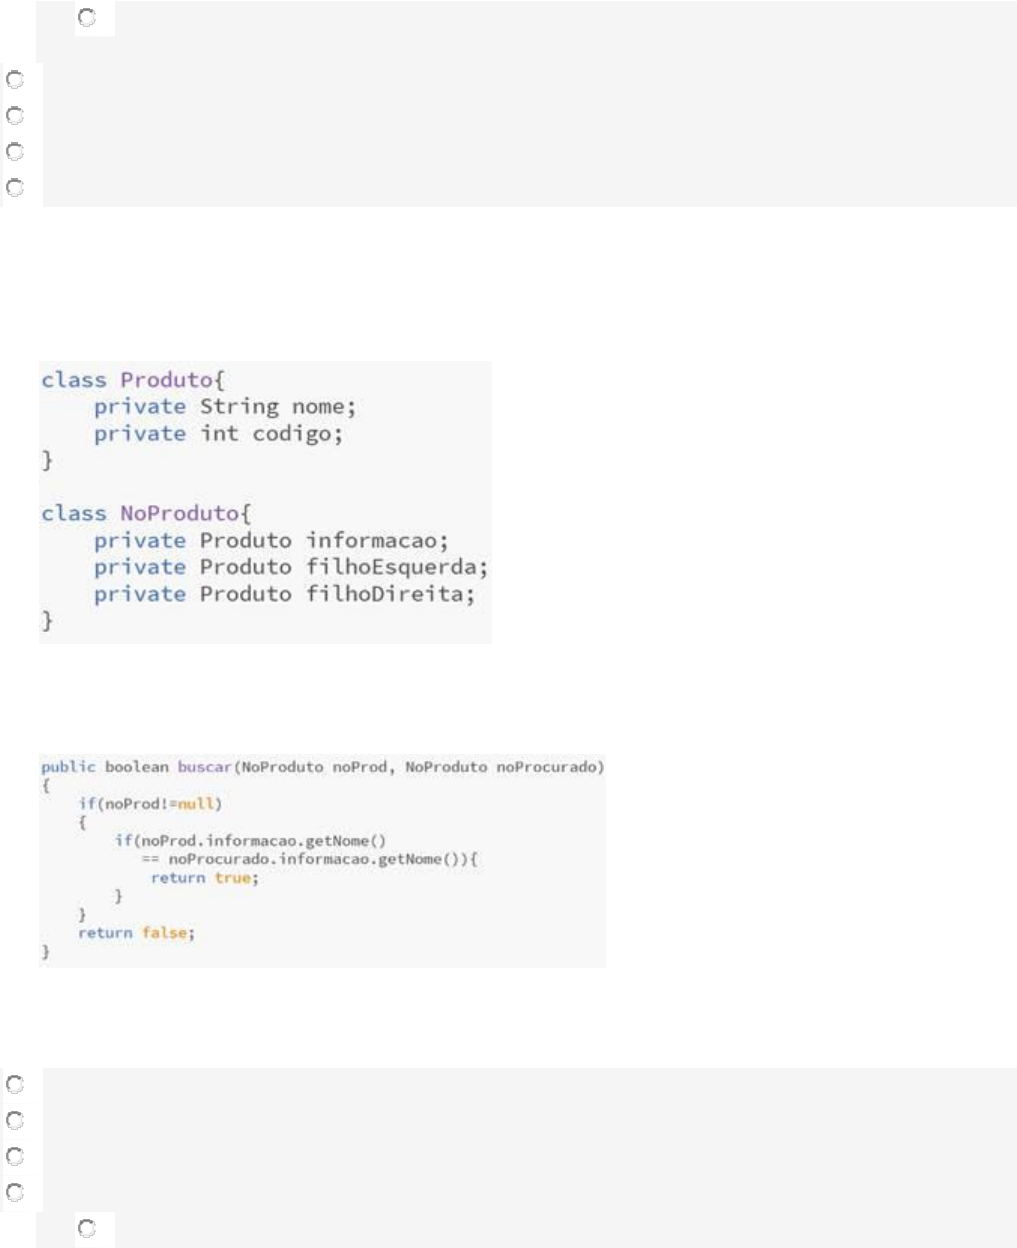Select the first radio button below the buscar code

tap(15, 1085)
